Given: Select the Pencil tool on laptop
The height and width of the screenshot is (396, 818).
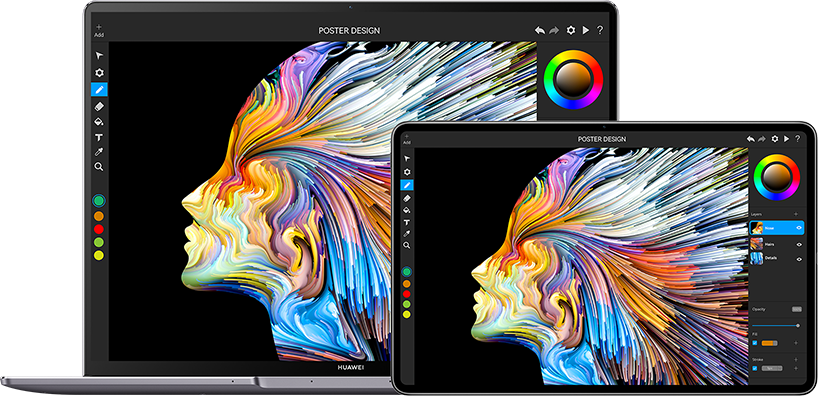Looking at the screenshot, I should 99,89.
